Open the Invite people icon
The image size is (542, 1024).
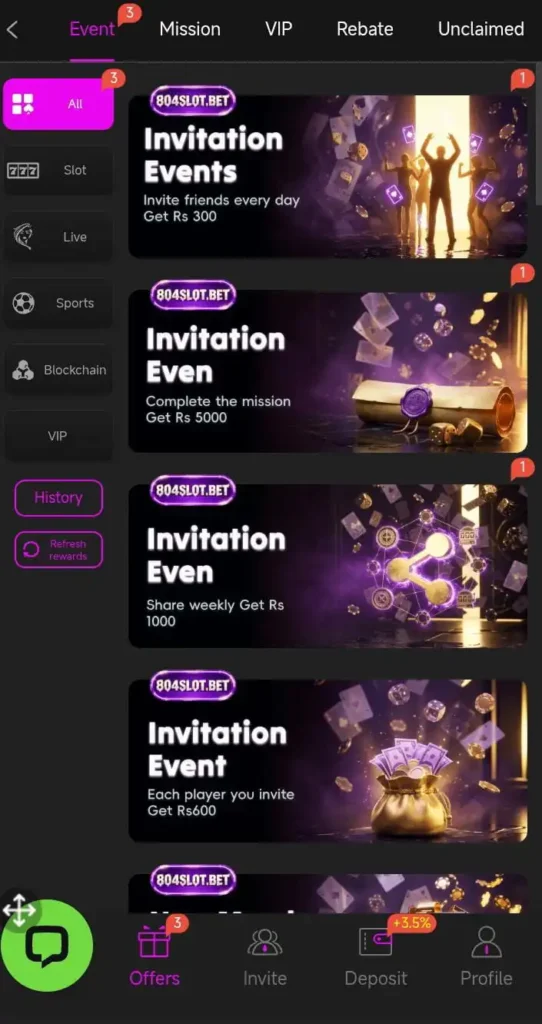264,942
